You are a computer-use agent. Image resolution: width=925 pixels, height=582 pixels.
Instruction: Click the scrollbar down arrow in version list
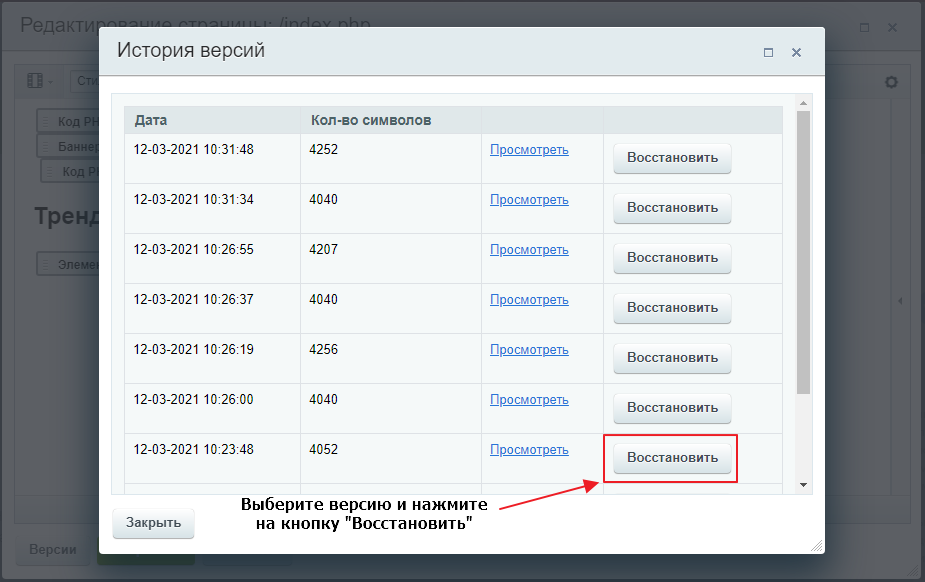click(803, 485)
